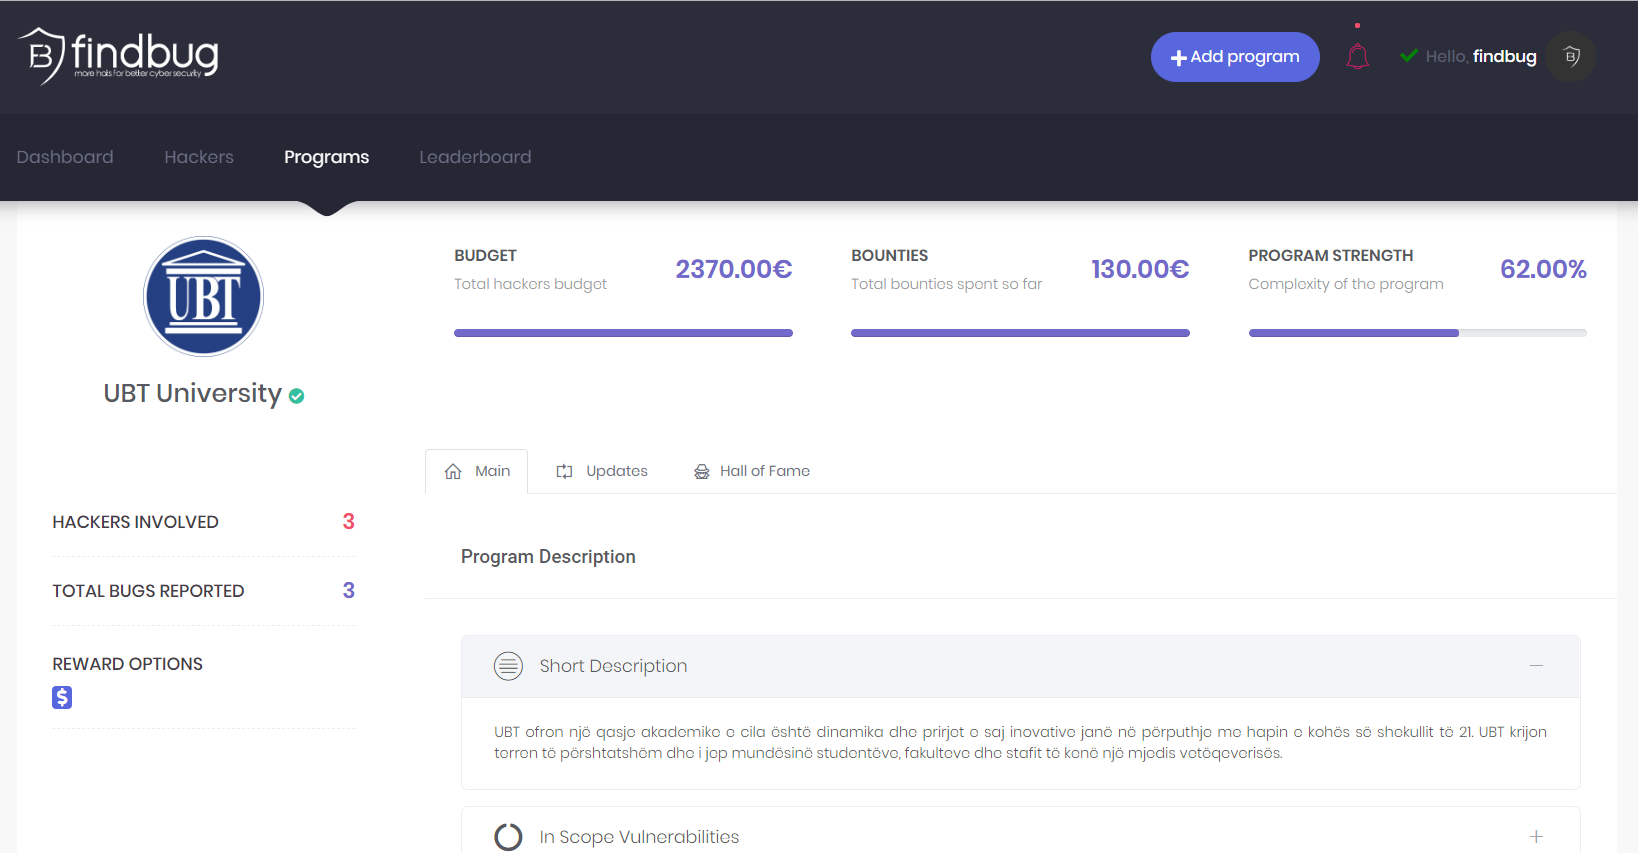Click the Bounties progress bar
This screenshot has height=853, width=1638.
coord(1020,333)
